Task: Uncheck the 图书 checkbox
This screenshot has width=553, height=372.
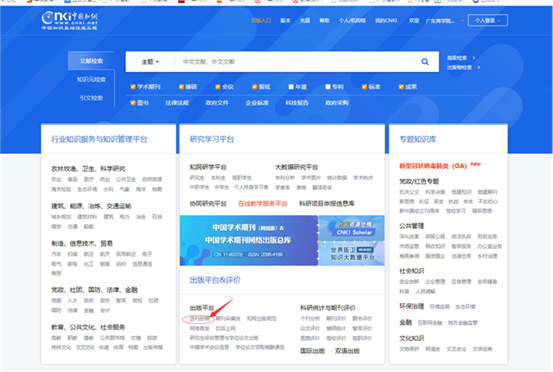Action: [x=133, y=103]
